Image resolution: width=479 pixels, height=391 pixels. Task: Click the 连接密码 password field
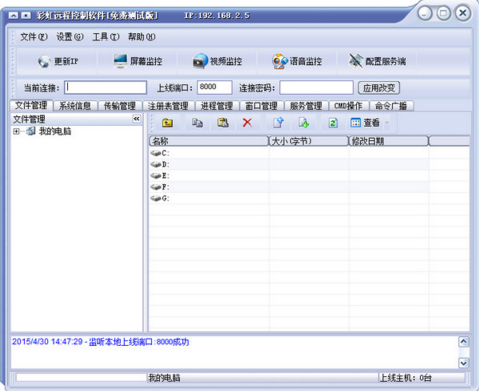[x=316, y=87]
